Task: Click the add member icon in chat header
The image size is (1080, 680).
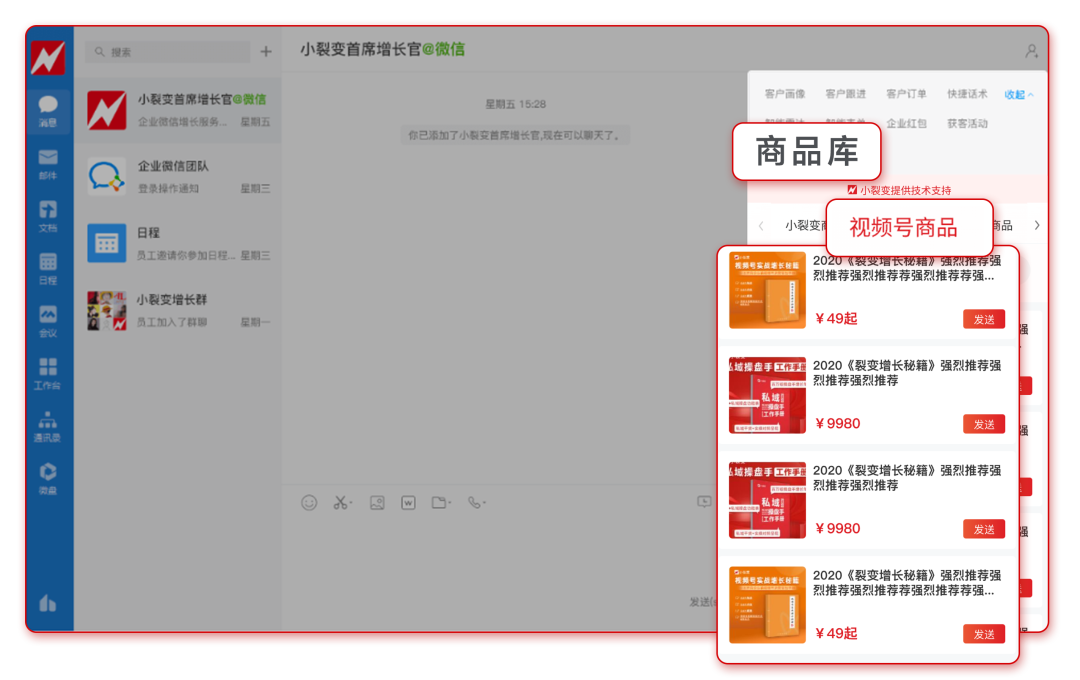Action: point(1031,51)
